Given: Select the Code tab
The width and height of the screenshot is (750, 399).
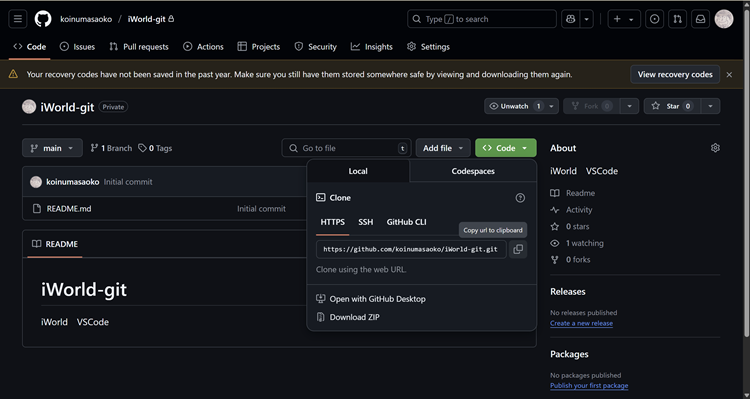Looking at the screenshot, I should click(x=30, y=46).
